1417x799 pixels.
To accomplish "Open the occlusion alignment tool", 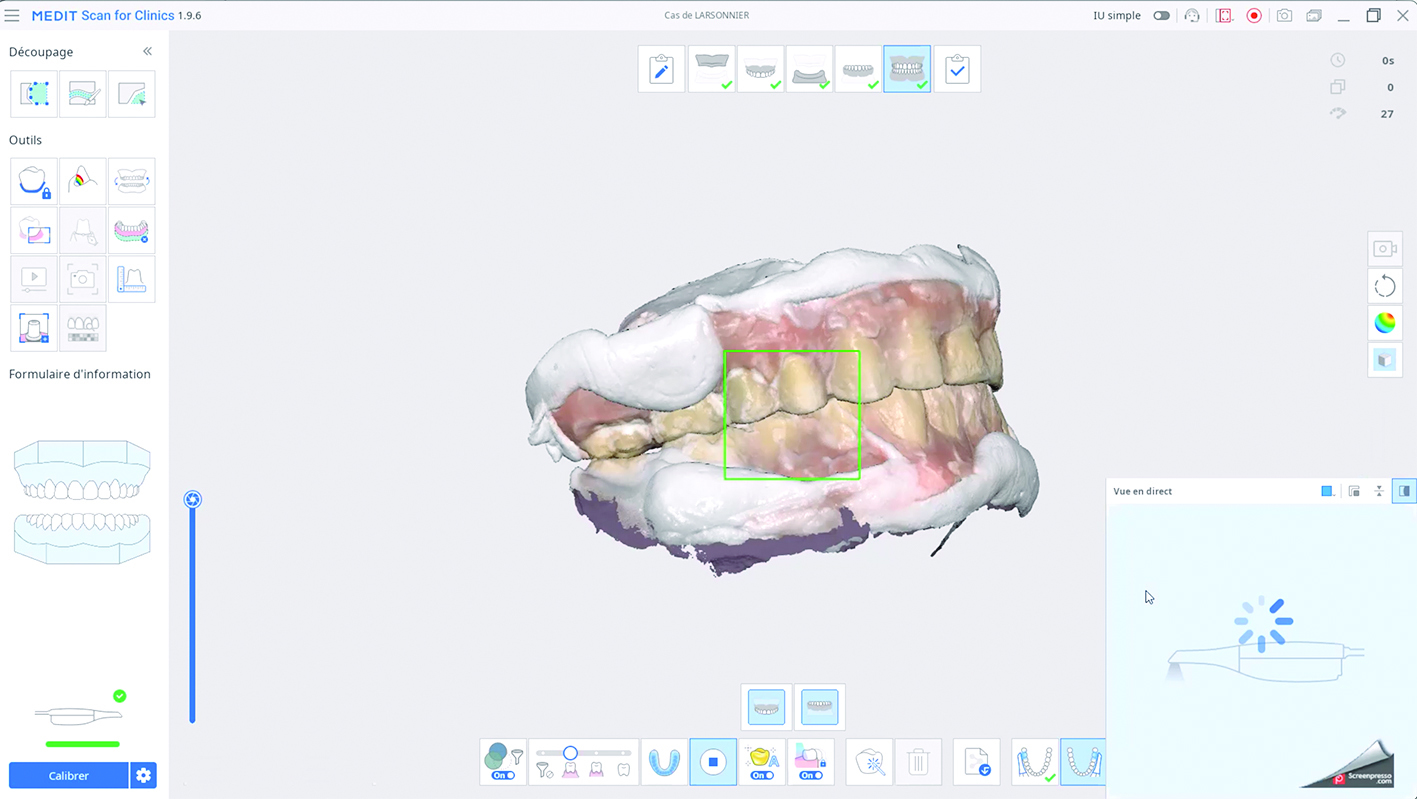I will [x=131, y=181].
